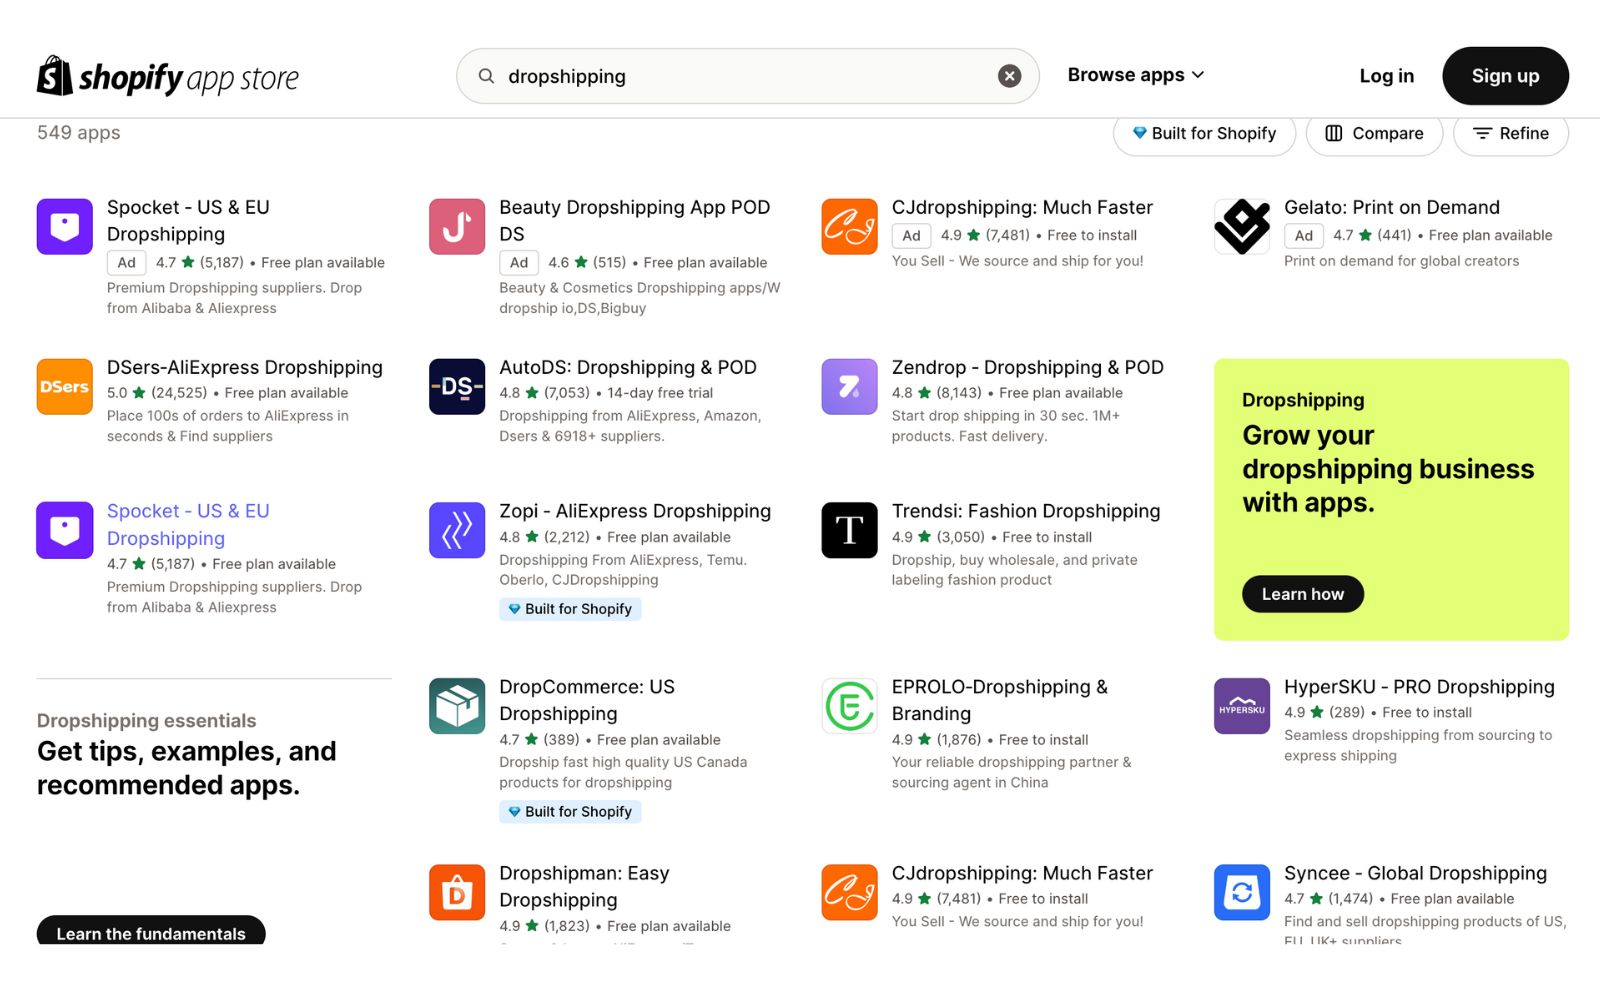1600x1000 pixels.
Task: Open Zendrop - Dropshipping & POD link
Action: click(x=1028, y=367)
